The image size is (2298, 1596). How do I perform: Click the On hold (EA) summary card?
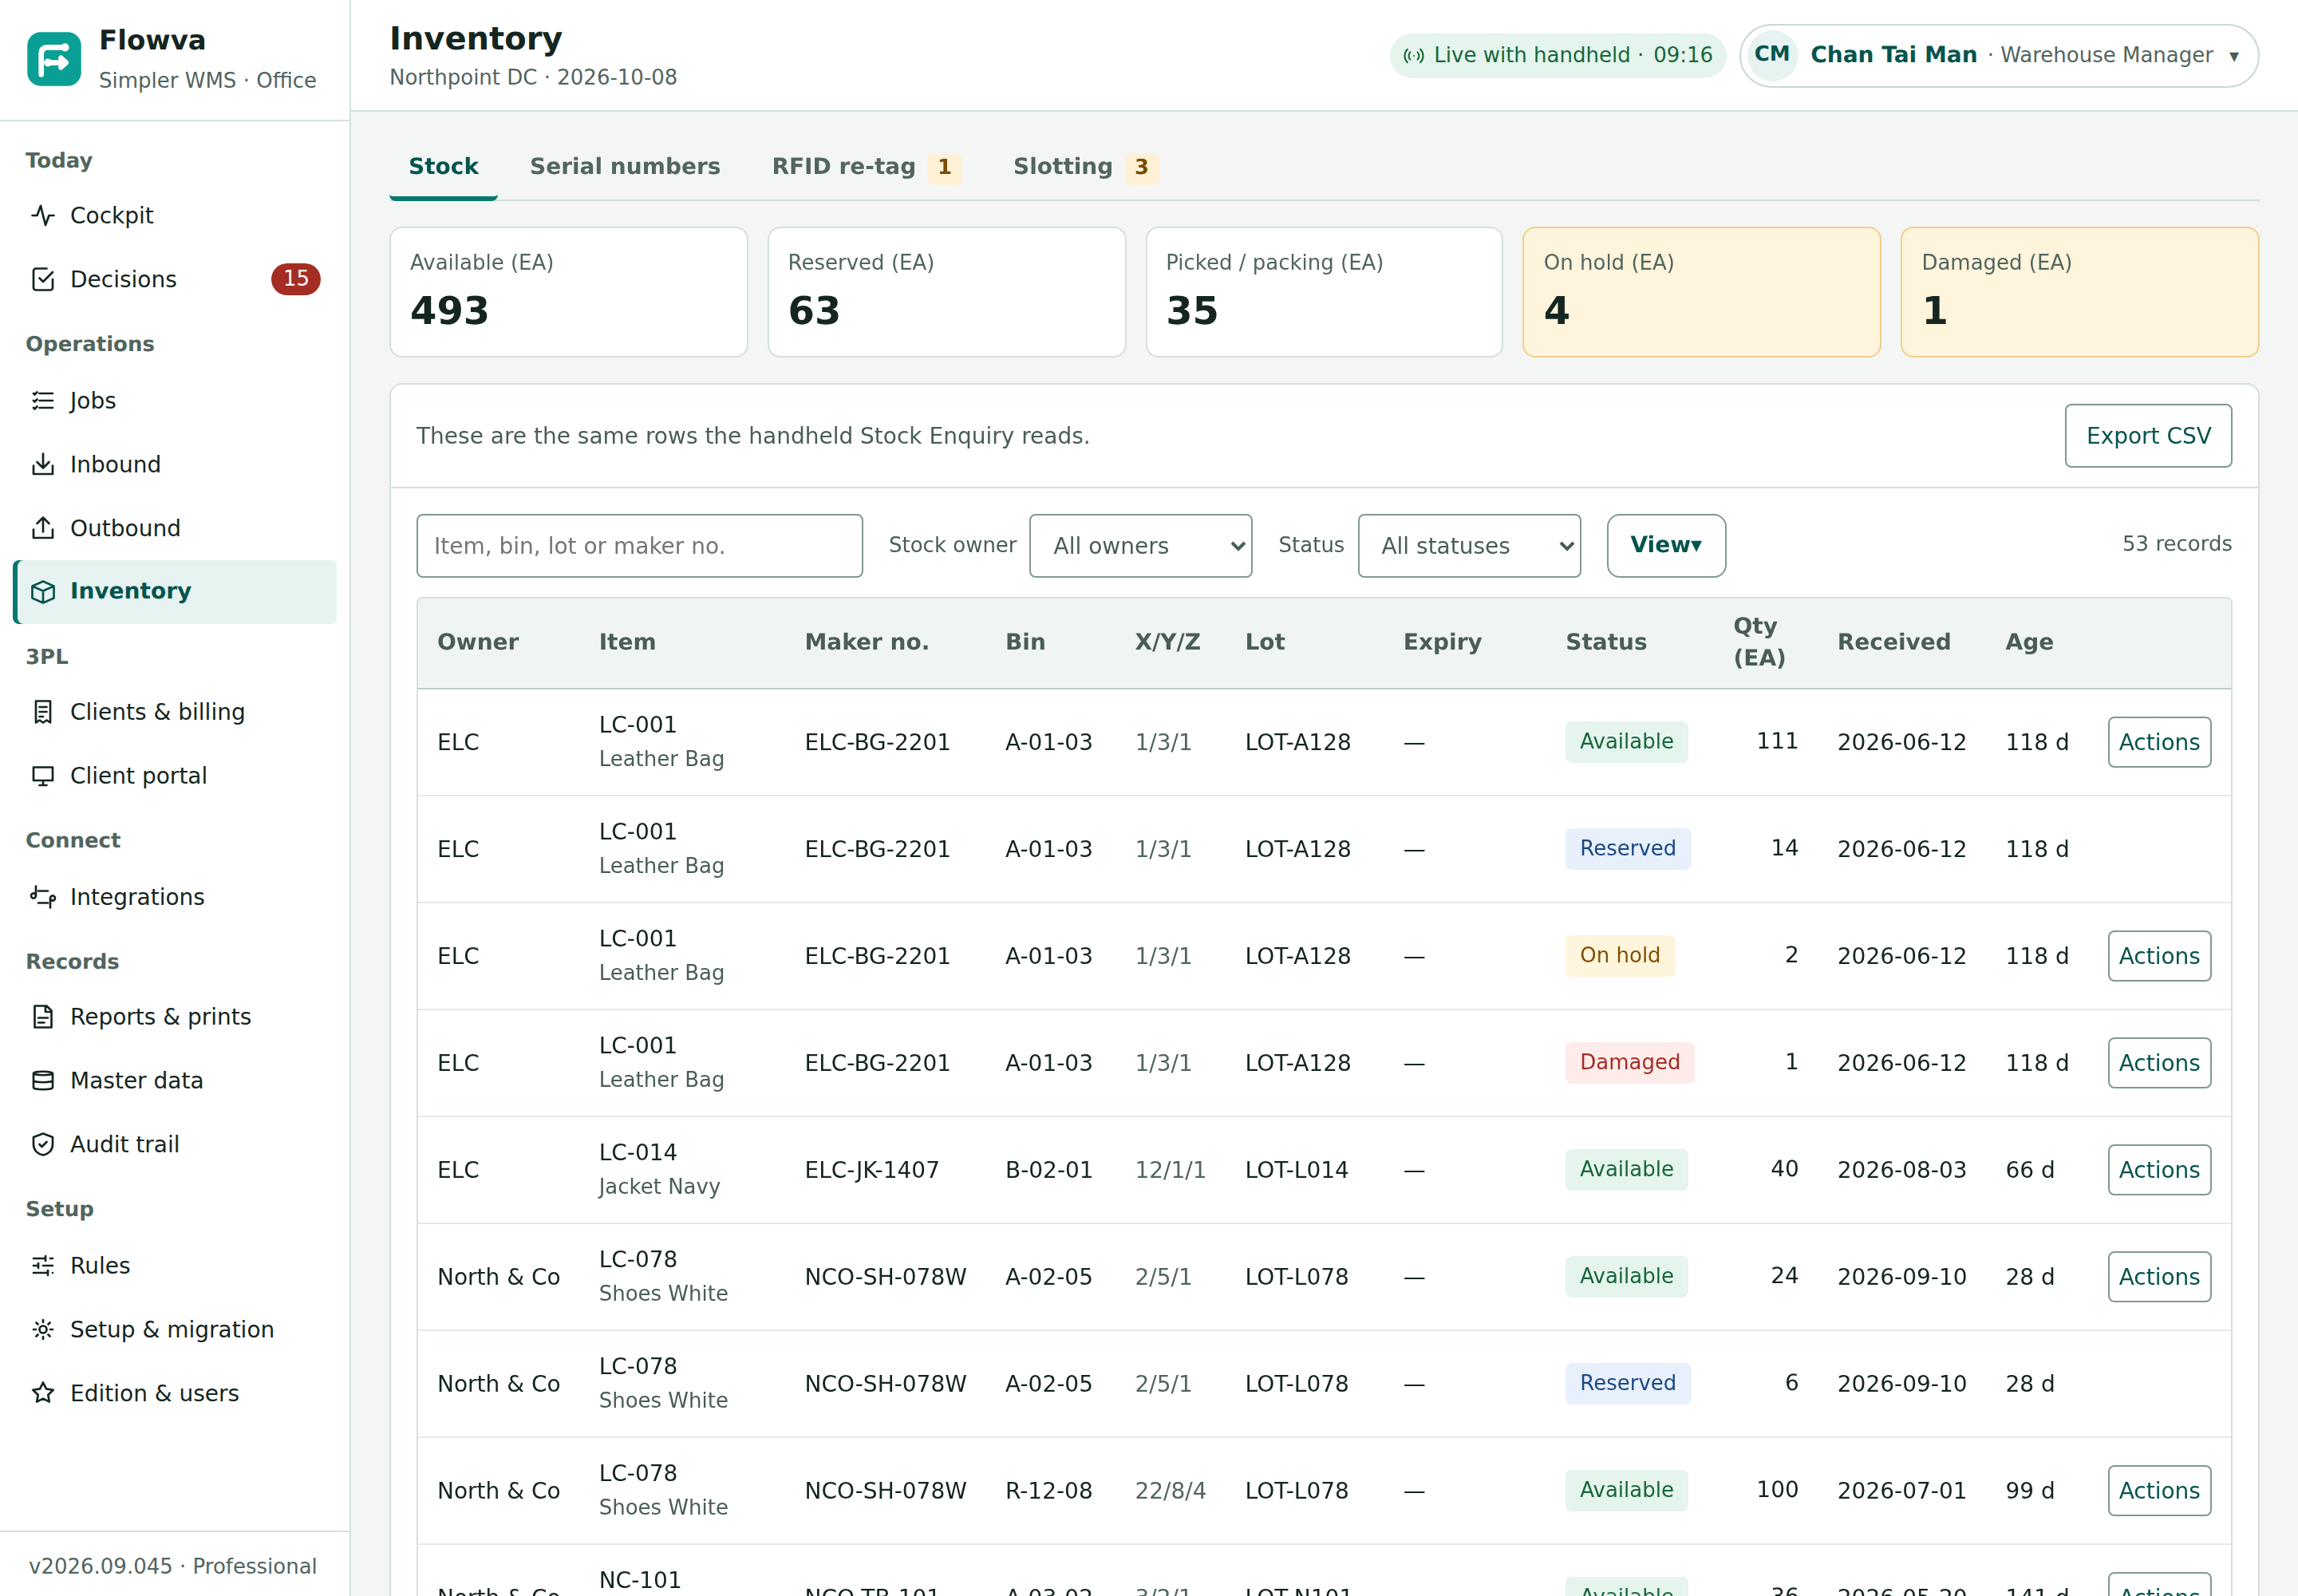coord(1701,292)
